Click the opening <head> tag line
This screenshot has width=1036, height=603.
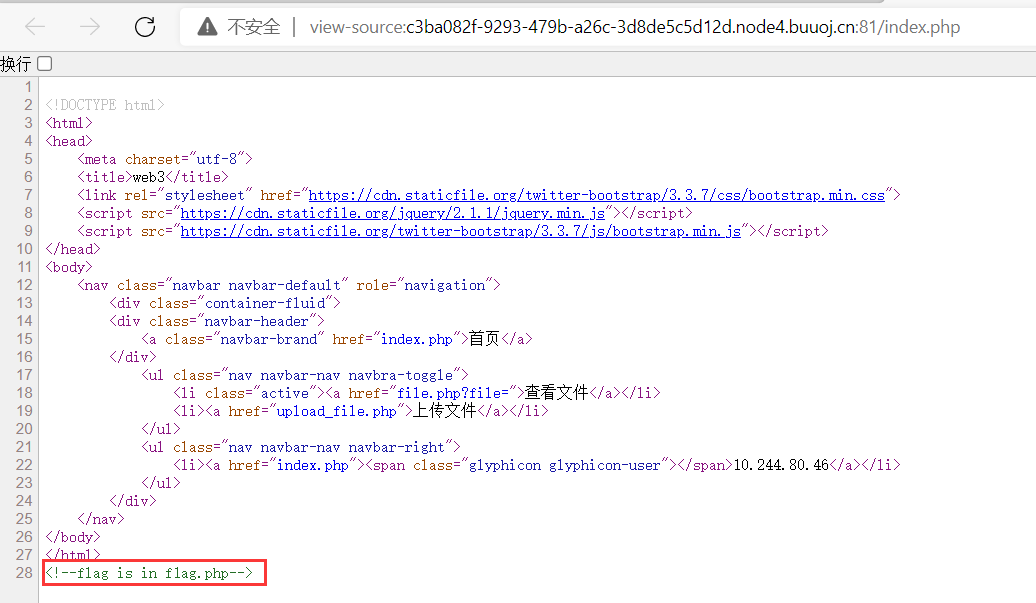69,141
